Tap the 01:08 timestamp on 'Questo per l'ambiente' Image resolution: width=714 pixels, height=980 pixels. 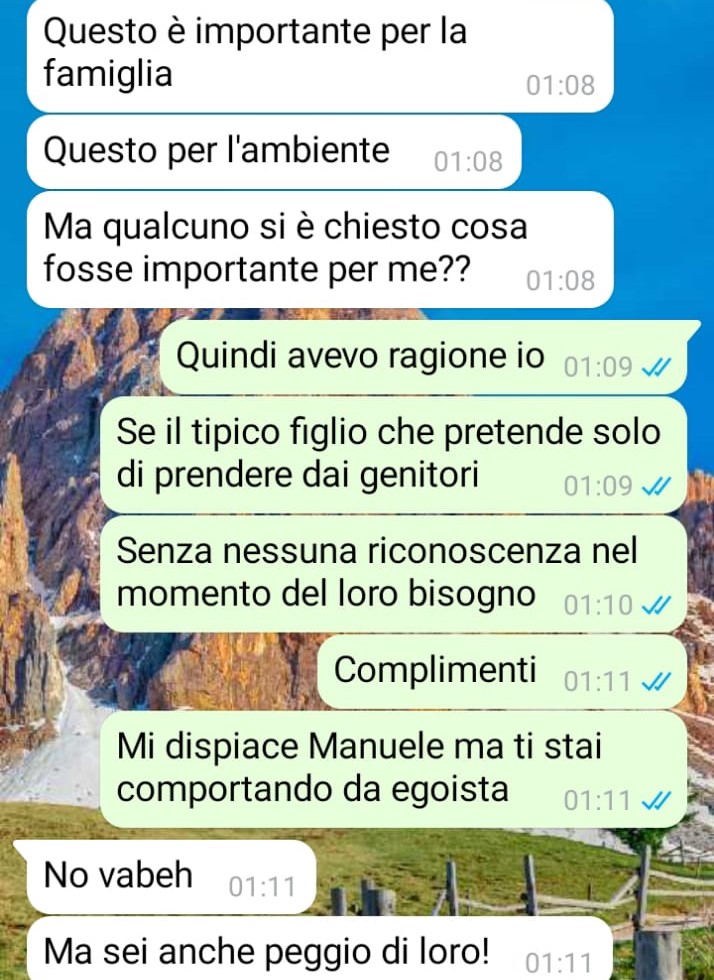[x=468, y=161]
